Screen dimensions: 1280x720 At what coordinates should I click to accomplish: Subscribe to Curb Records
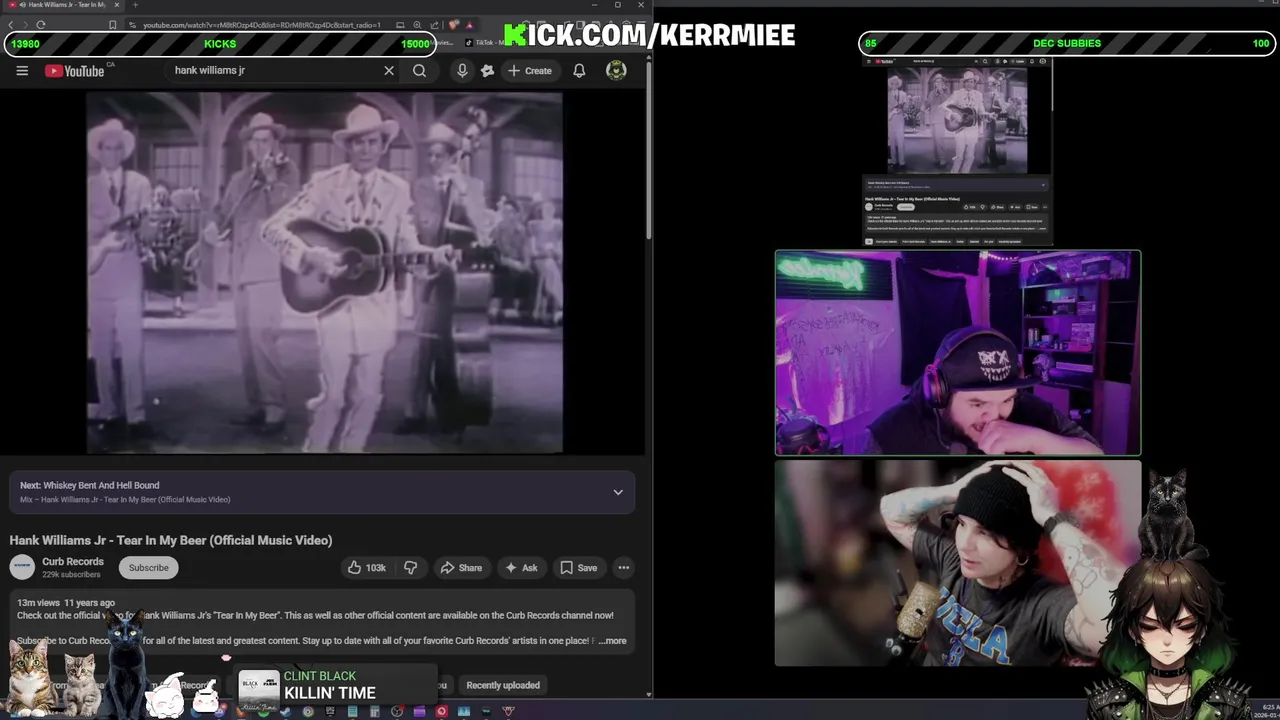click(x=148, y=568)
